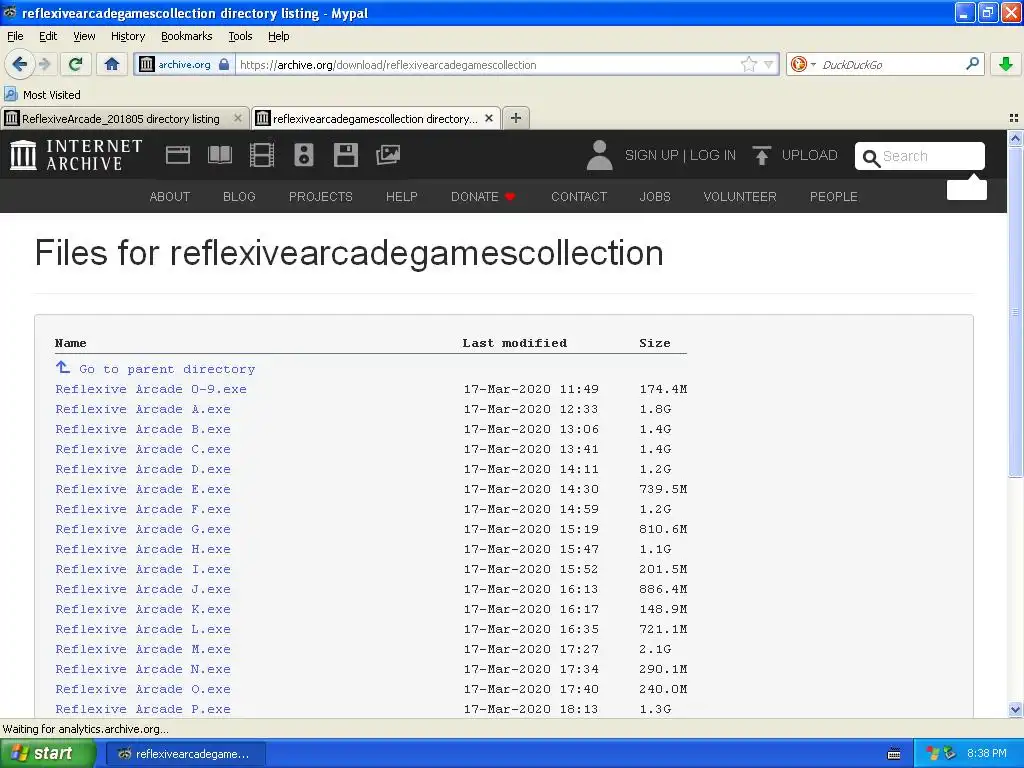Download Reflexive Arcade I.exe
Screen dimensions: 1024x768
[x=143, y=569]
